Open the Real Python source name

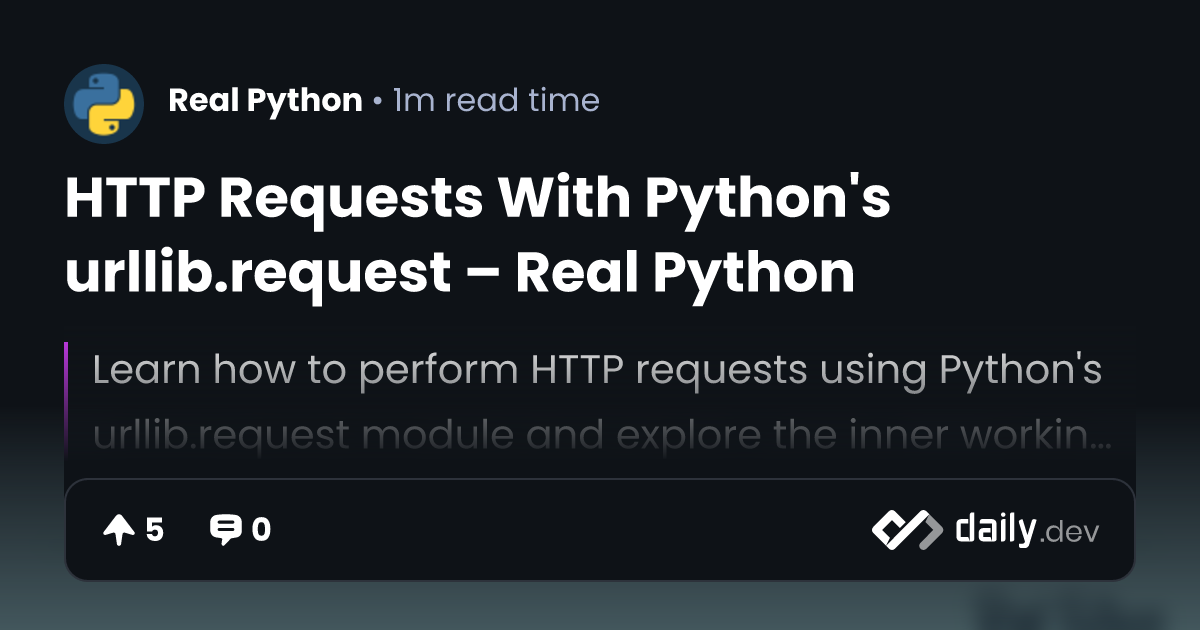click(265, 100)
